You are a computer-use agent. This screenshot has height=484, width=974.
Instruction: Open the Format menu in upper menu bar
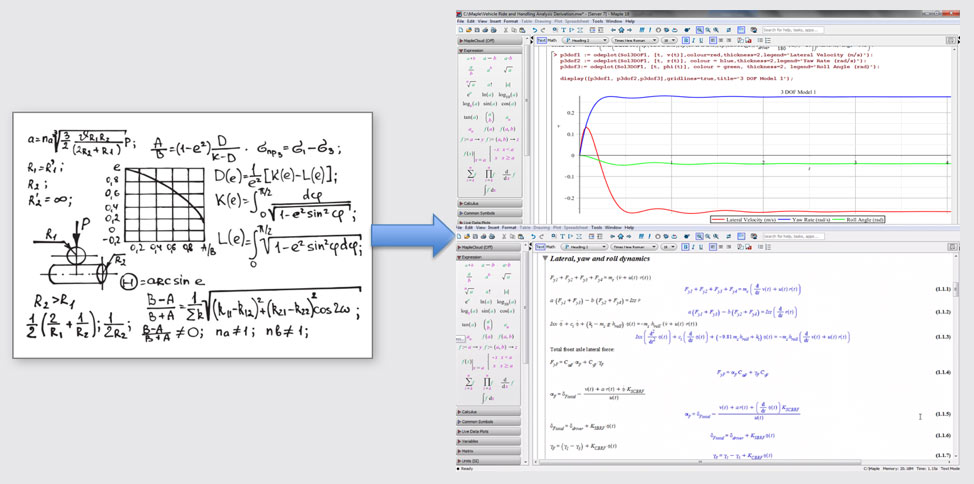511,20
